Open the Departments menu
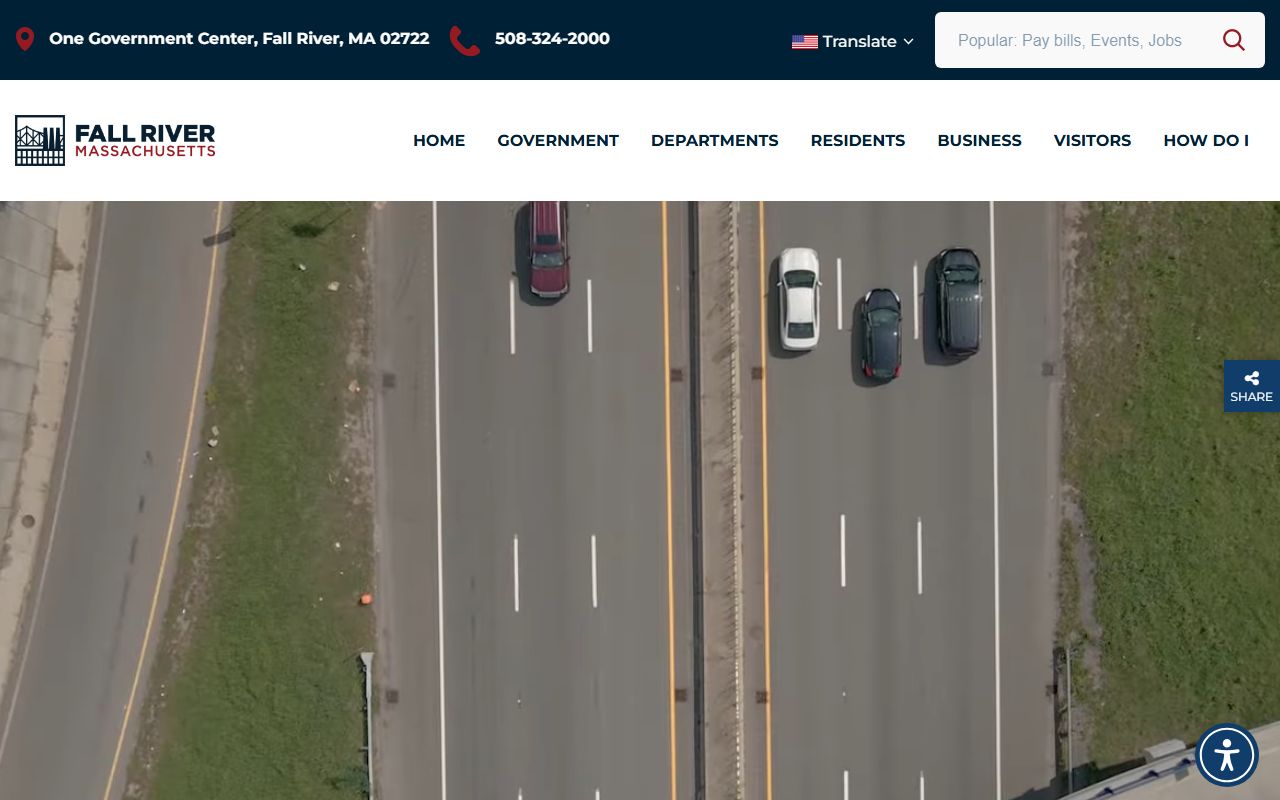This screenshot has height=800, width=1280. pyautogui.click(x=714, y=141)
